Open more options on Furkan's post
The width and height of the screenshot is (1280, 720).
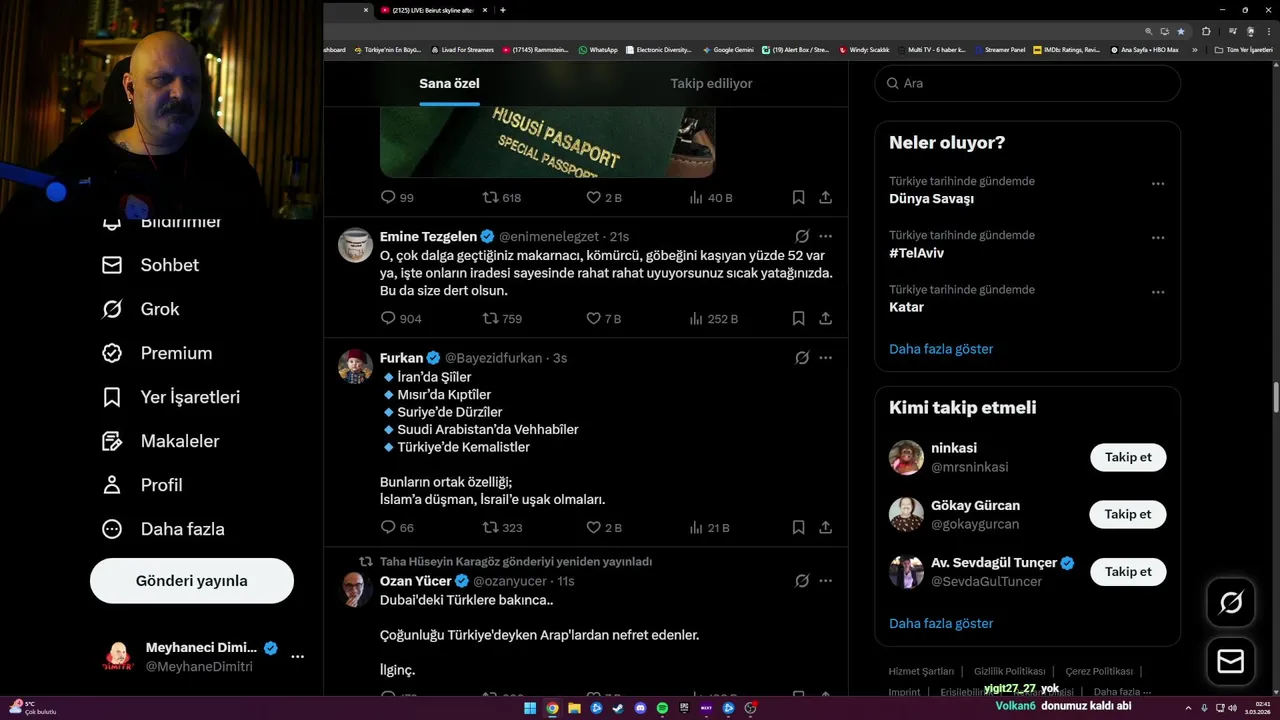[x=826, y=358]
